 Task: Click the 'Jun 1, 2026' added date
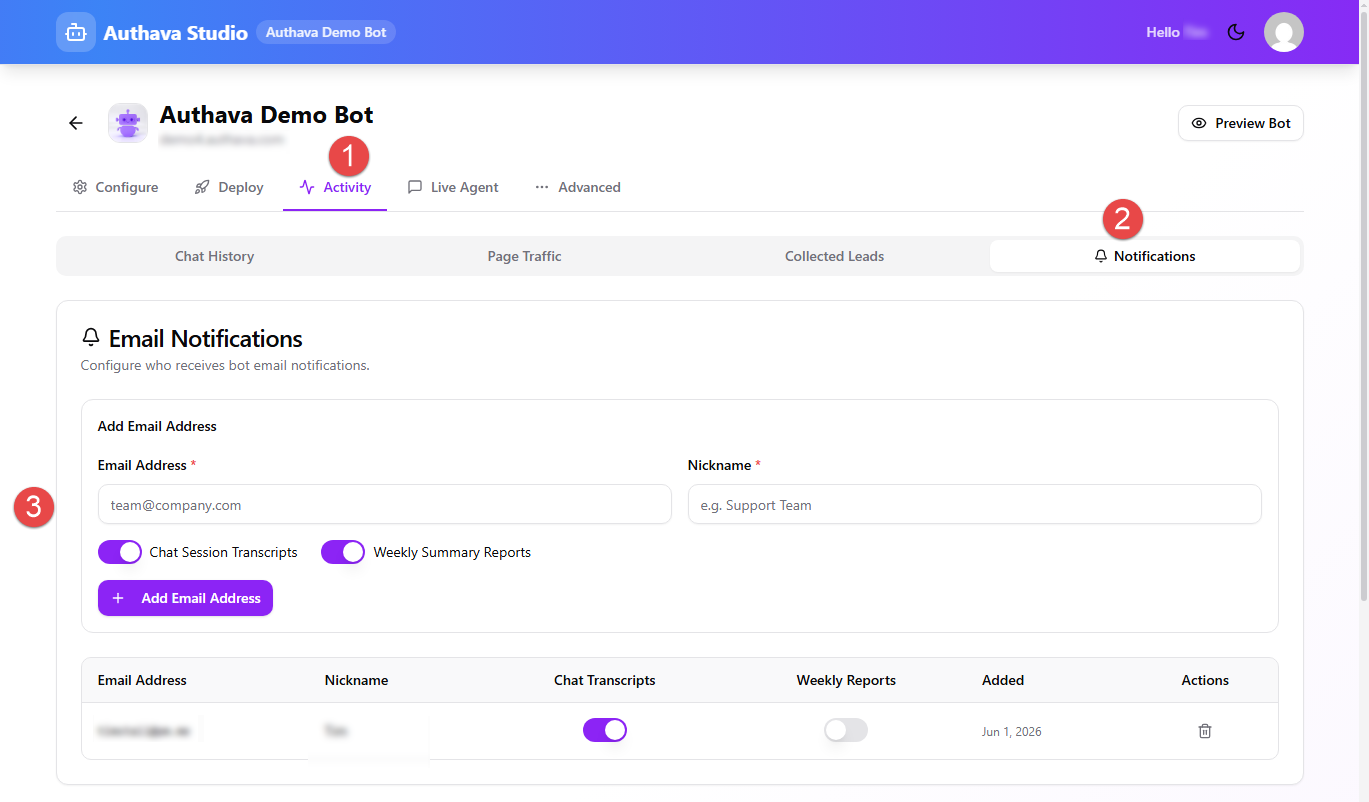[1012, 732]
